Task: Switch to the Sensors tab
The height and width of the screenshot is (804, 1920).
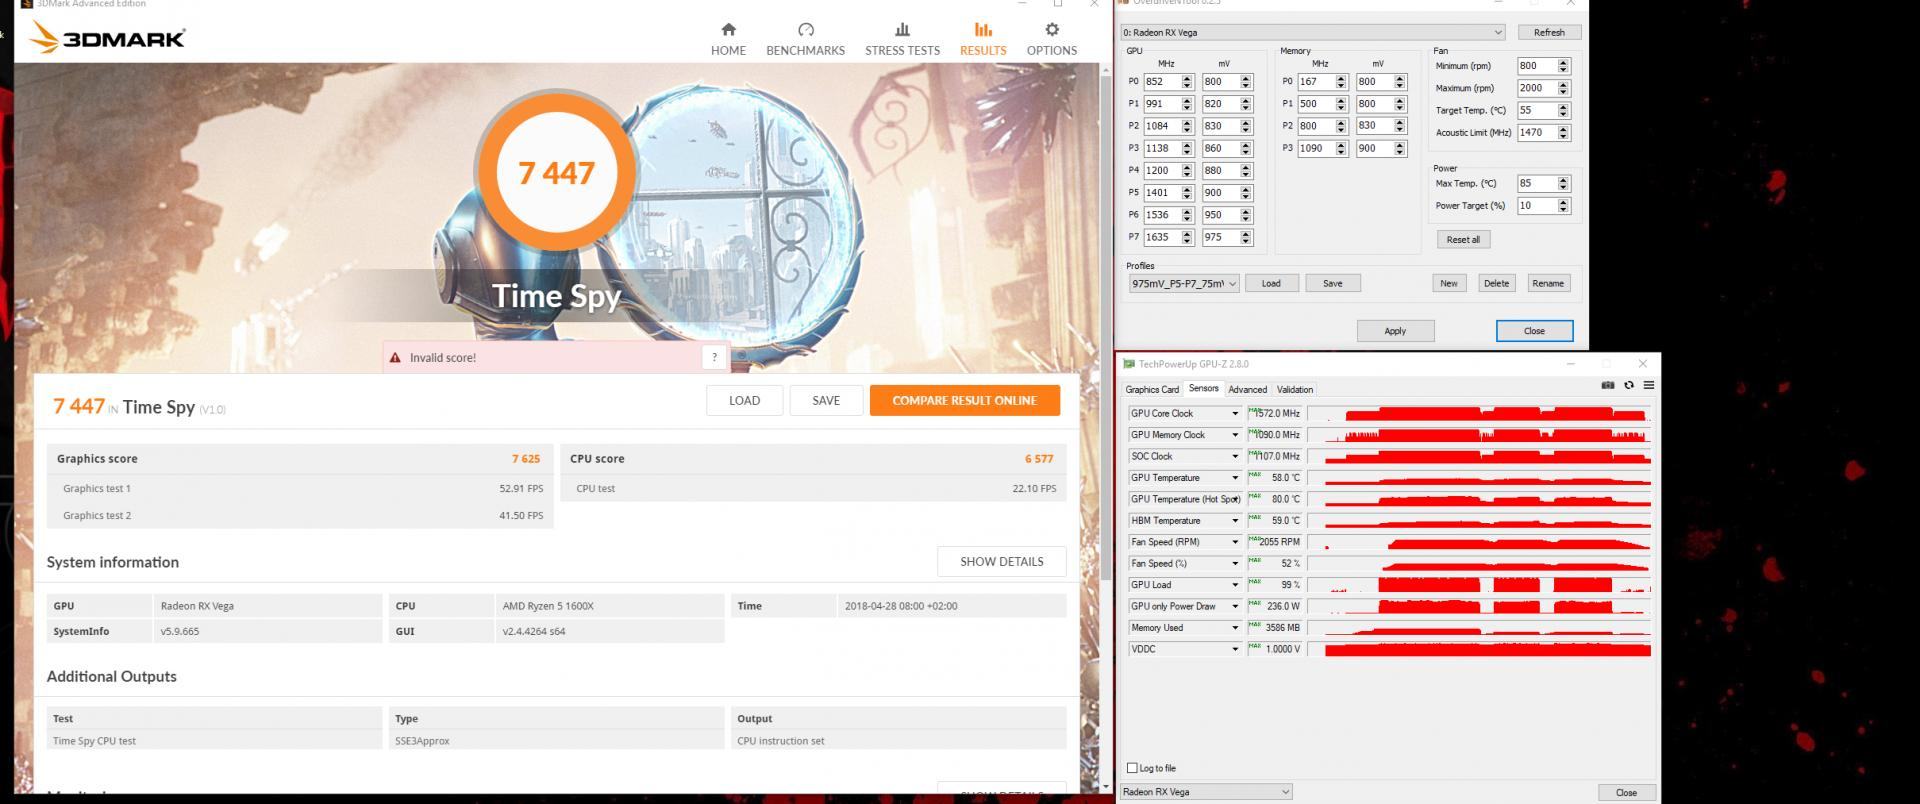Action: (x=1204, y=389)
